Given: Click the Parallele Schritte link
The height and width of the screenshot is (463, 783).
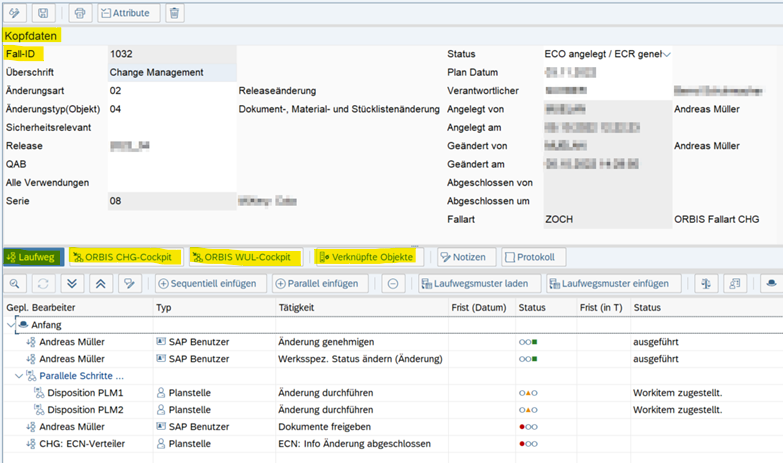Looking at the screenshot, I should click(x=81, y=376).
